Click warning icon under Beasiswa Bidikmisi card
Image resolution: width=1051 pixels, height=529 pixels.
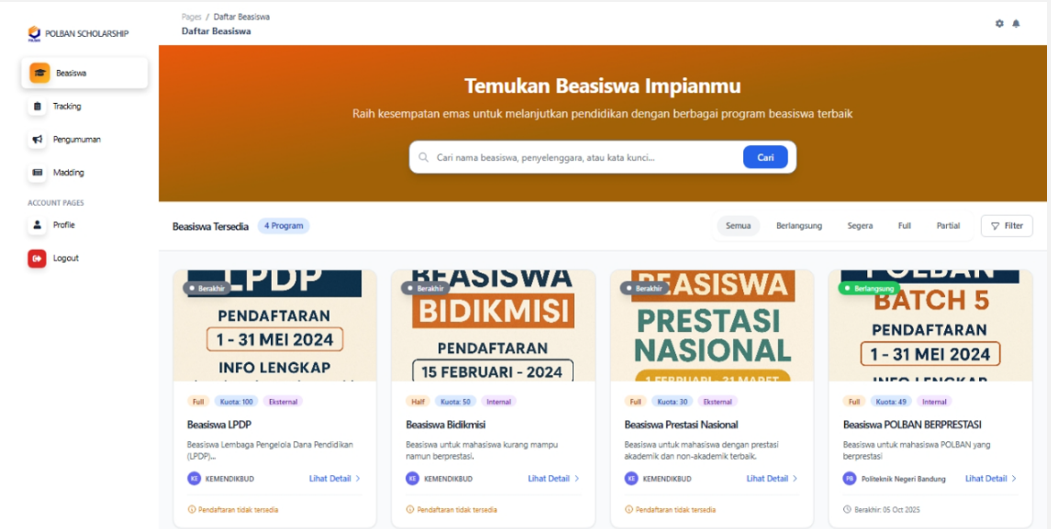tap(410, 510)
